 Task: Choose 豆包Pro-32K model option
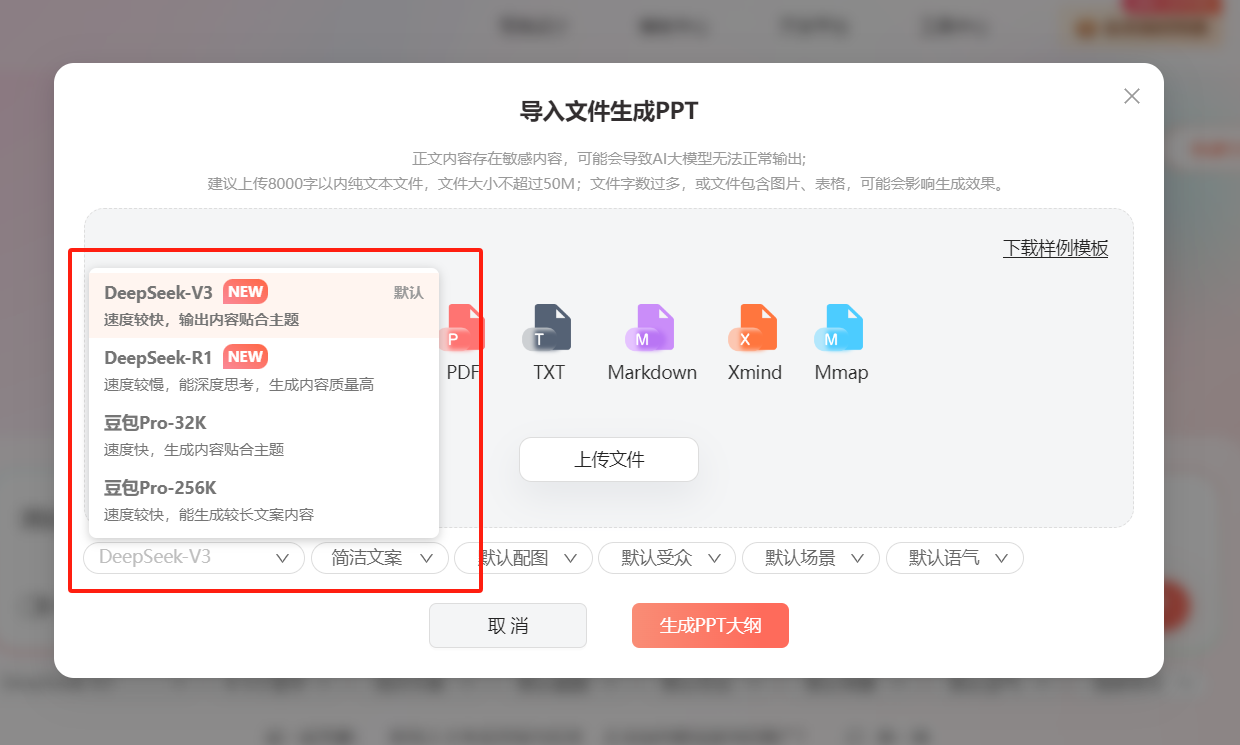(x=264, y=435)
